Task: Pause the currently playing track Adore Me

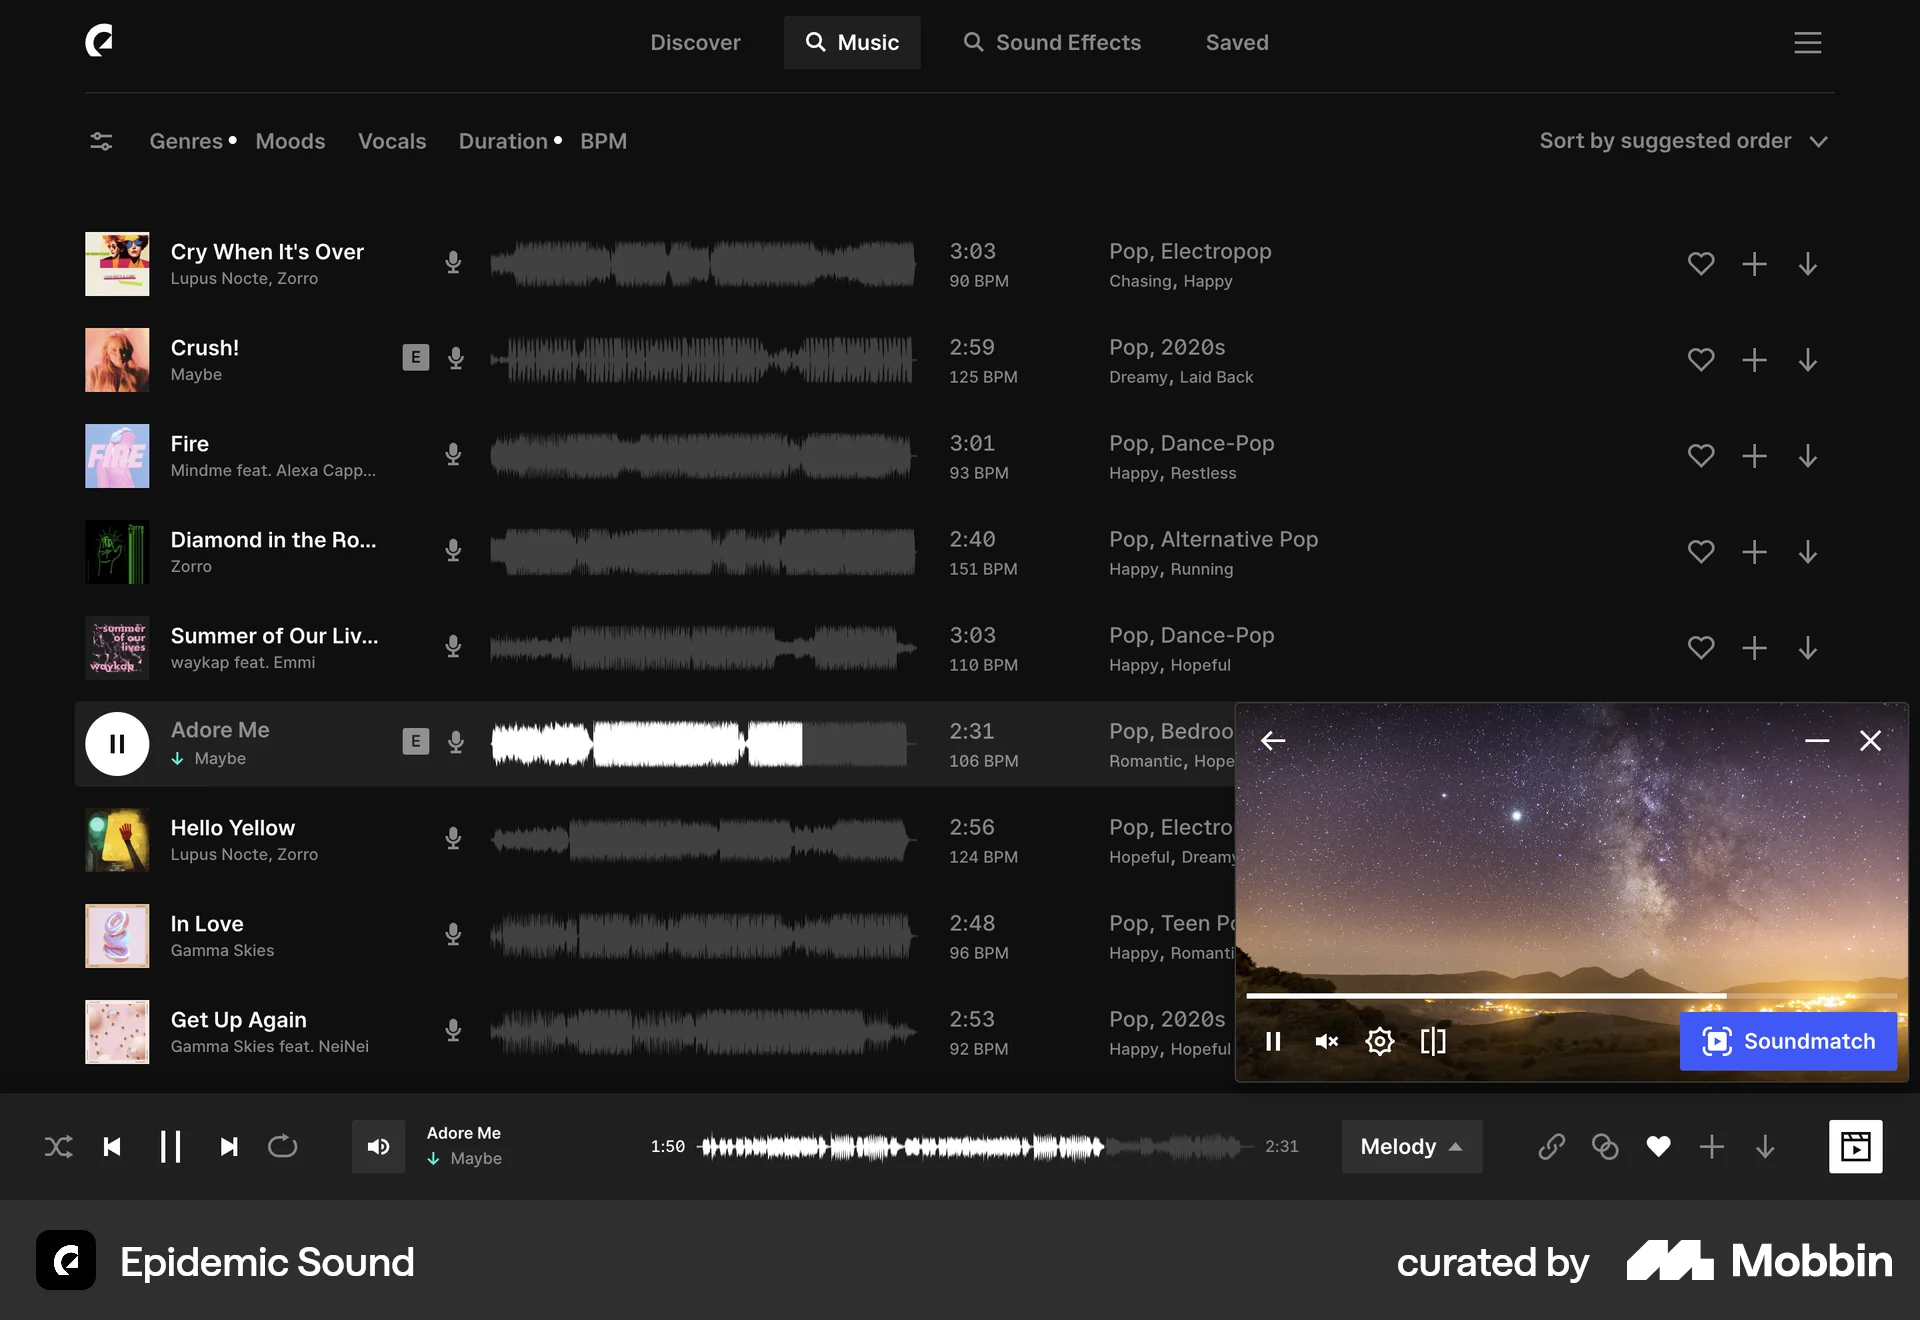Action: tap(117, 743)
